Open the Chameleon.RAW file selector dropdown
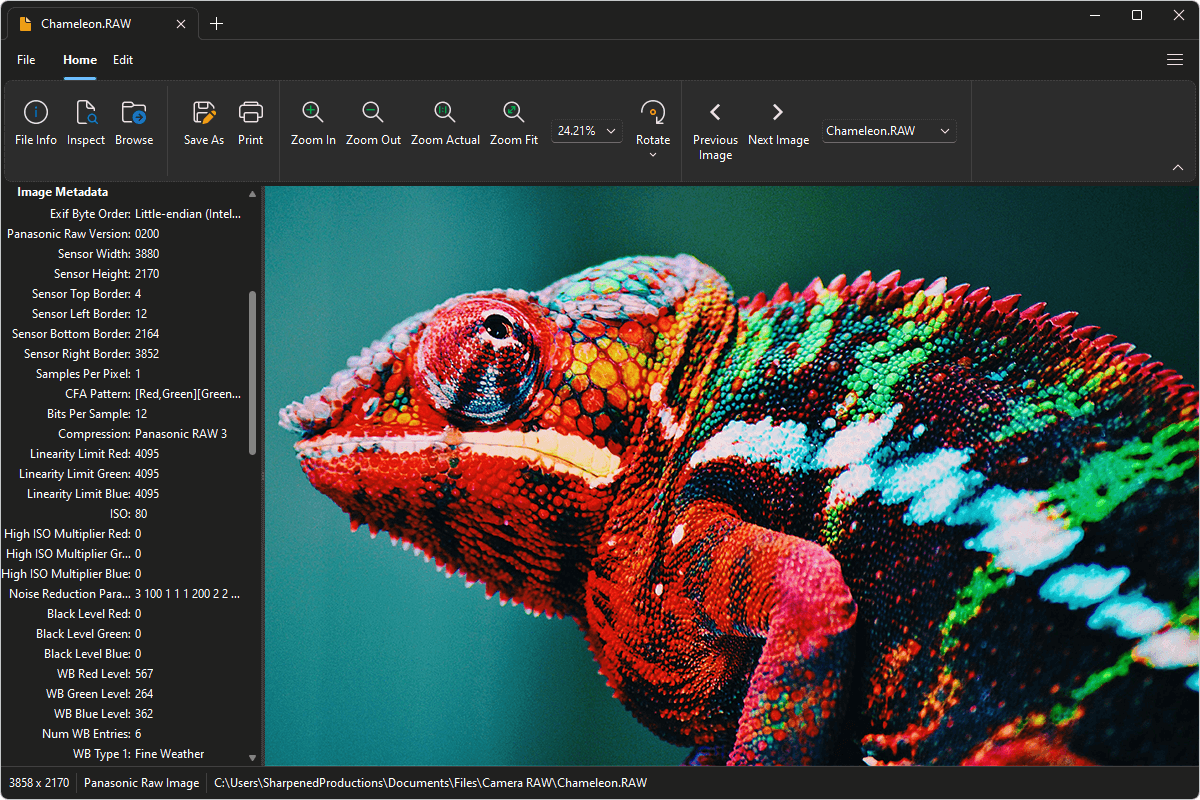Viewport: 1200px width, 800px height. [944, 130]
